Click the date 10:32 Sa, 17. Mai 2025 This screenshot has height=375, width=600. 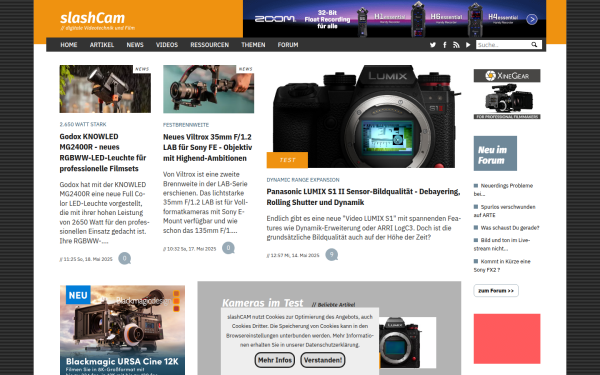[191, 249]
